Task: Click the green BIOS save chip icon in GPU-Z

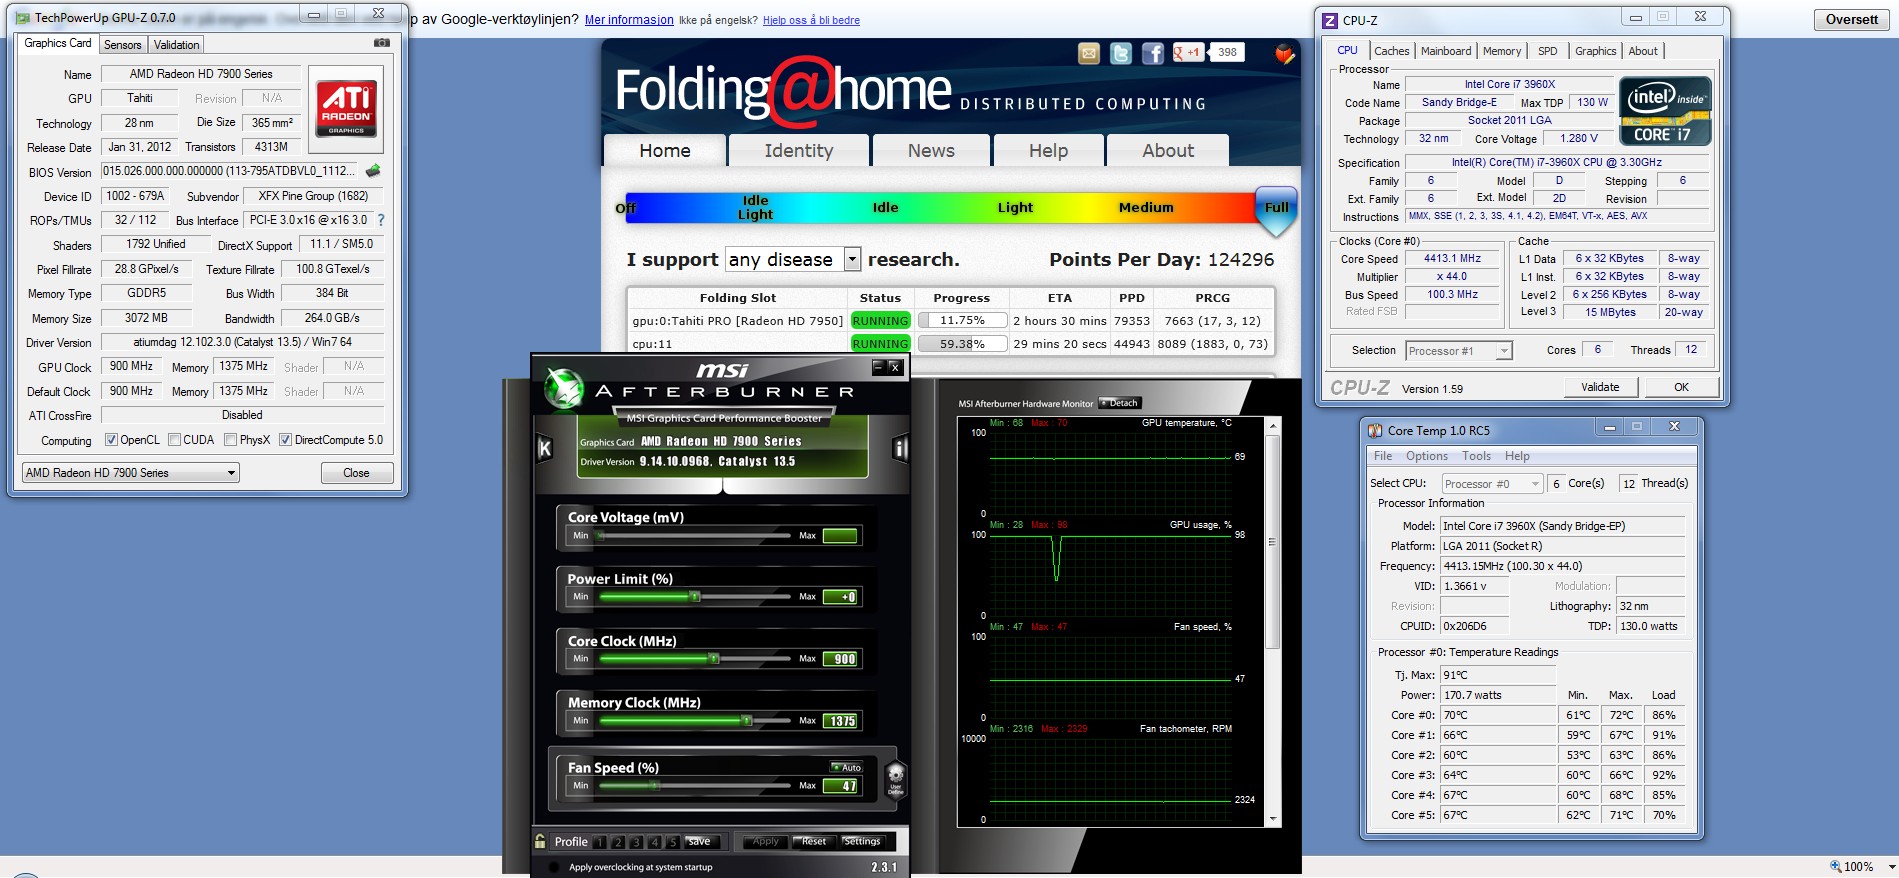Action: pyautogui.click(x=373, y=171)
